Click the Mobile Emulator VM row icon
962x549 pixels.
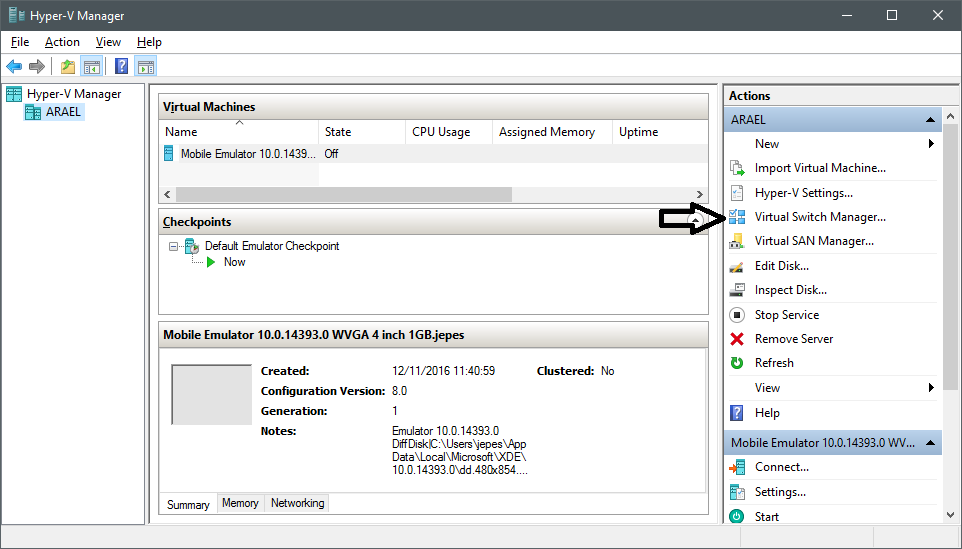169,153
